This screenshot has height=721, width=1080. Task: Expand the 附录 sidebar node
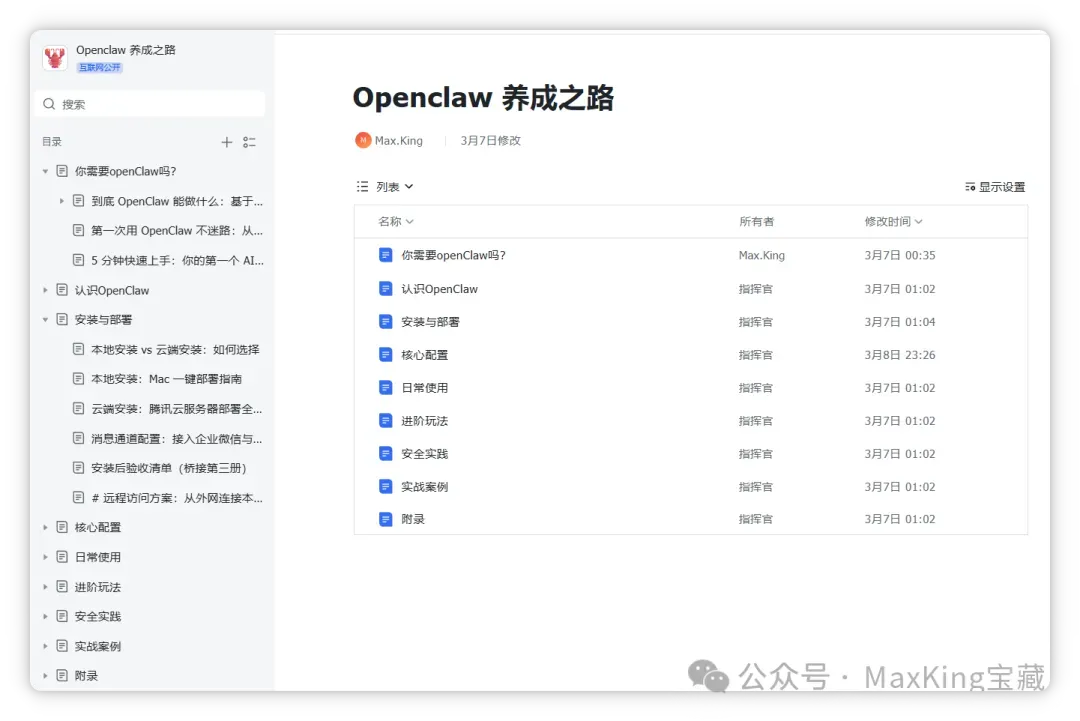[45, 676]
